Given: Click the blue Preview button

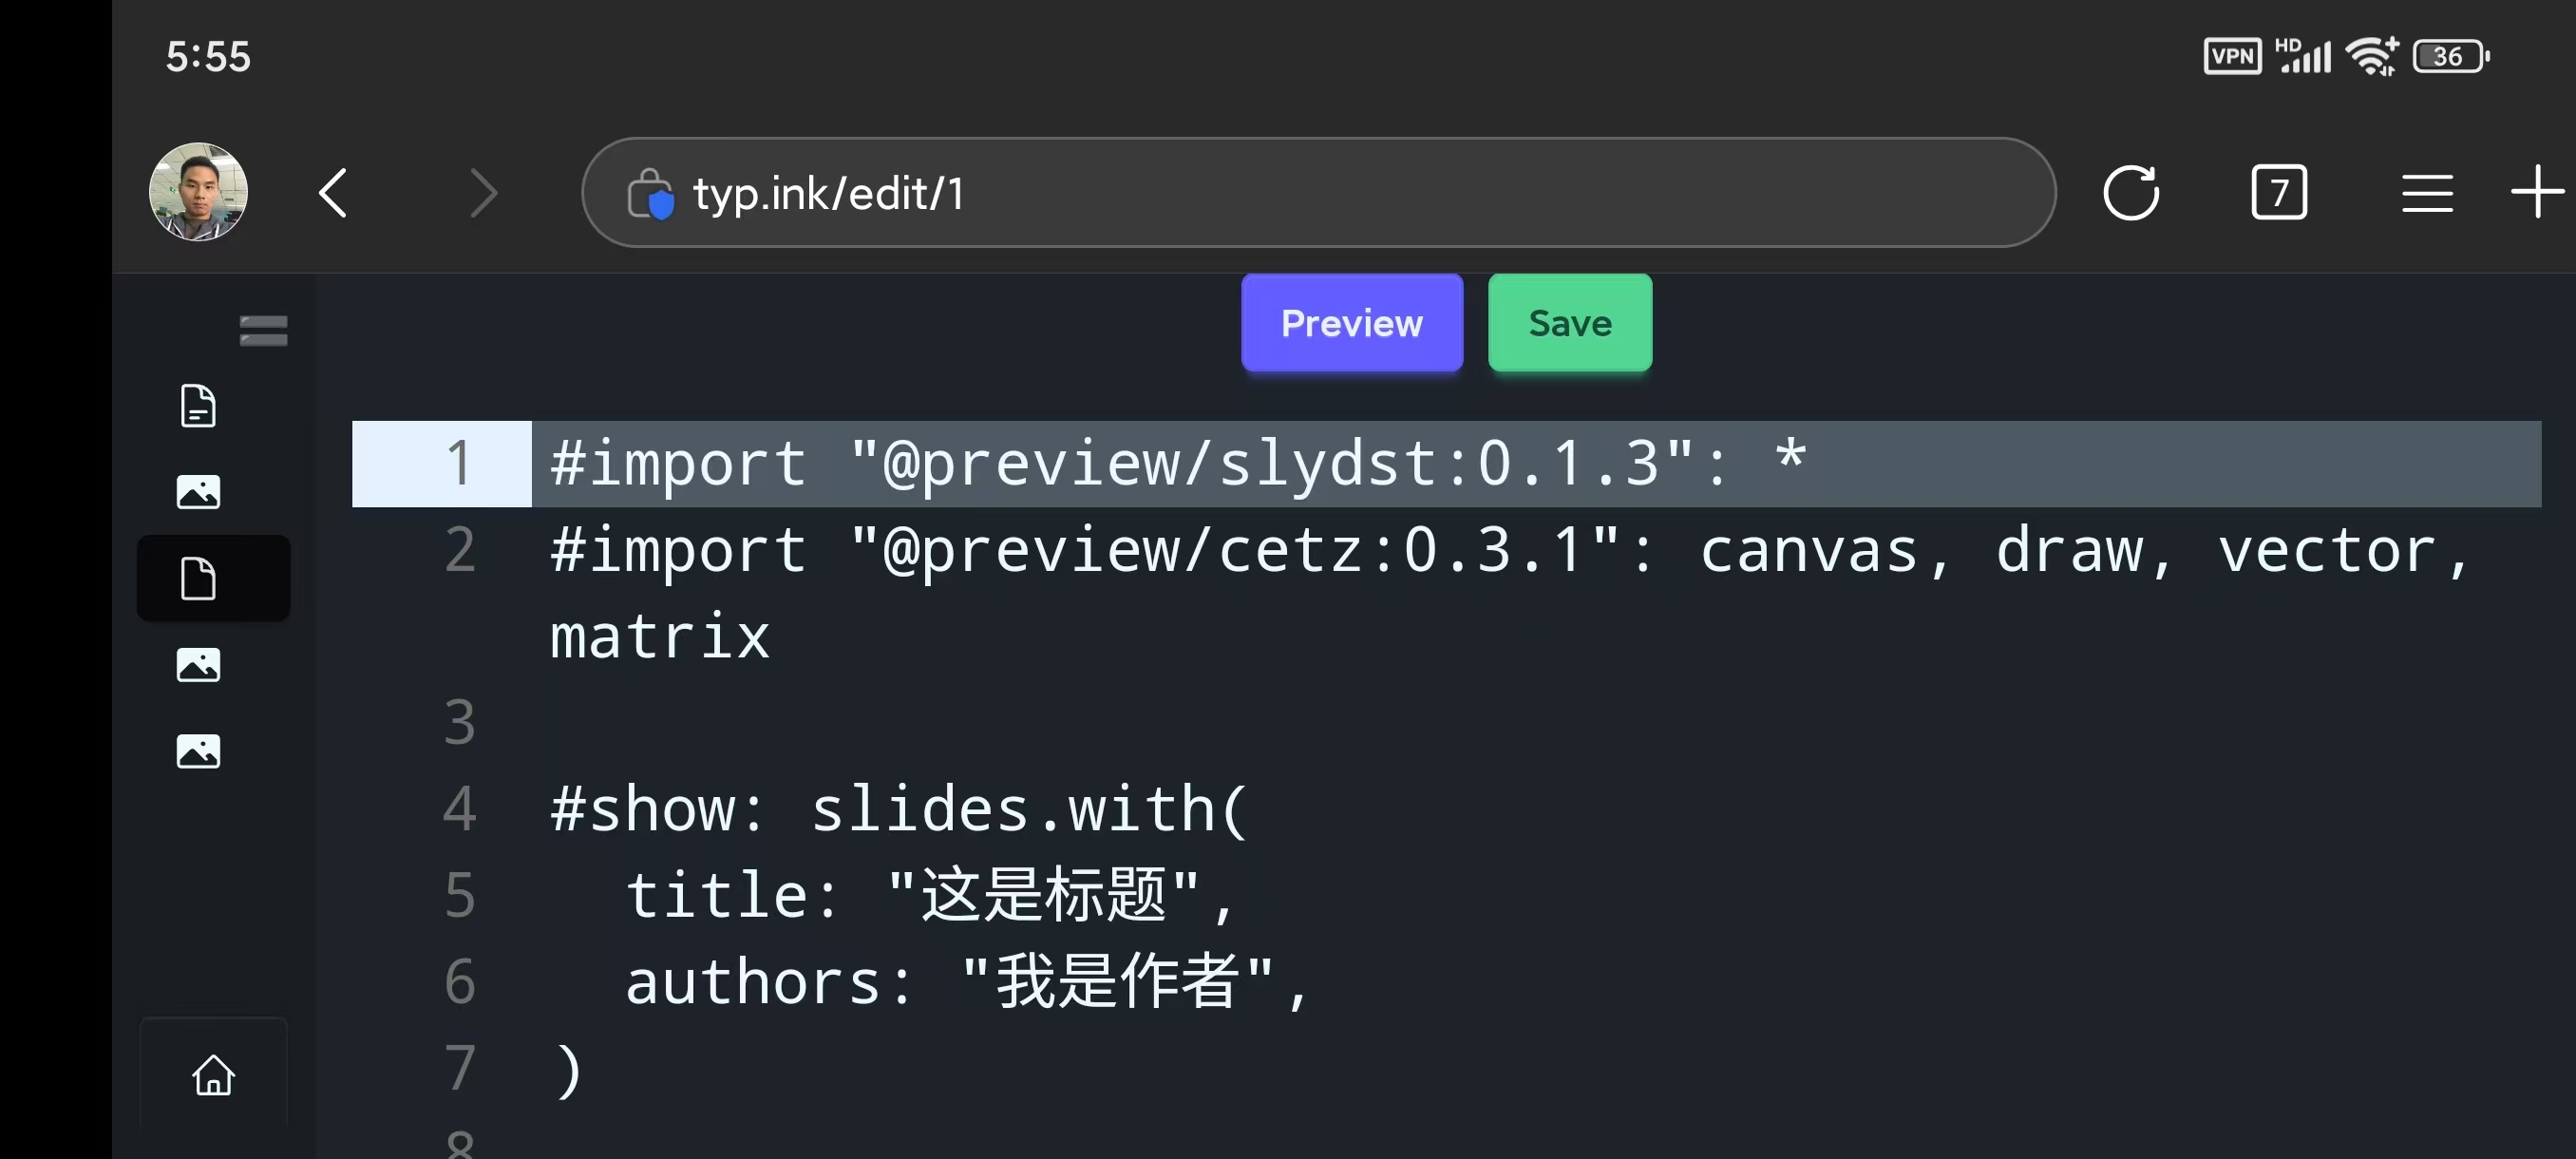Looking at the screenshot, I should (1351, 323).
